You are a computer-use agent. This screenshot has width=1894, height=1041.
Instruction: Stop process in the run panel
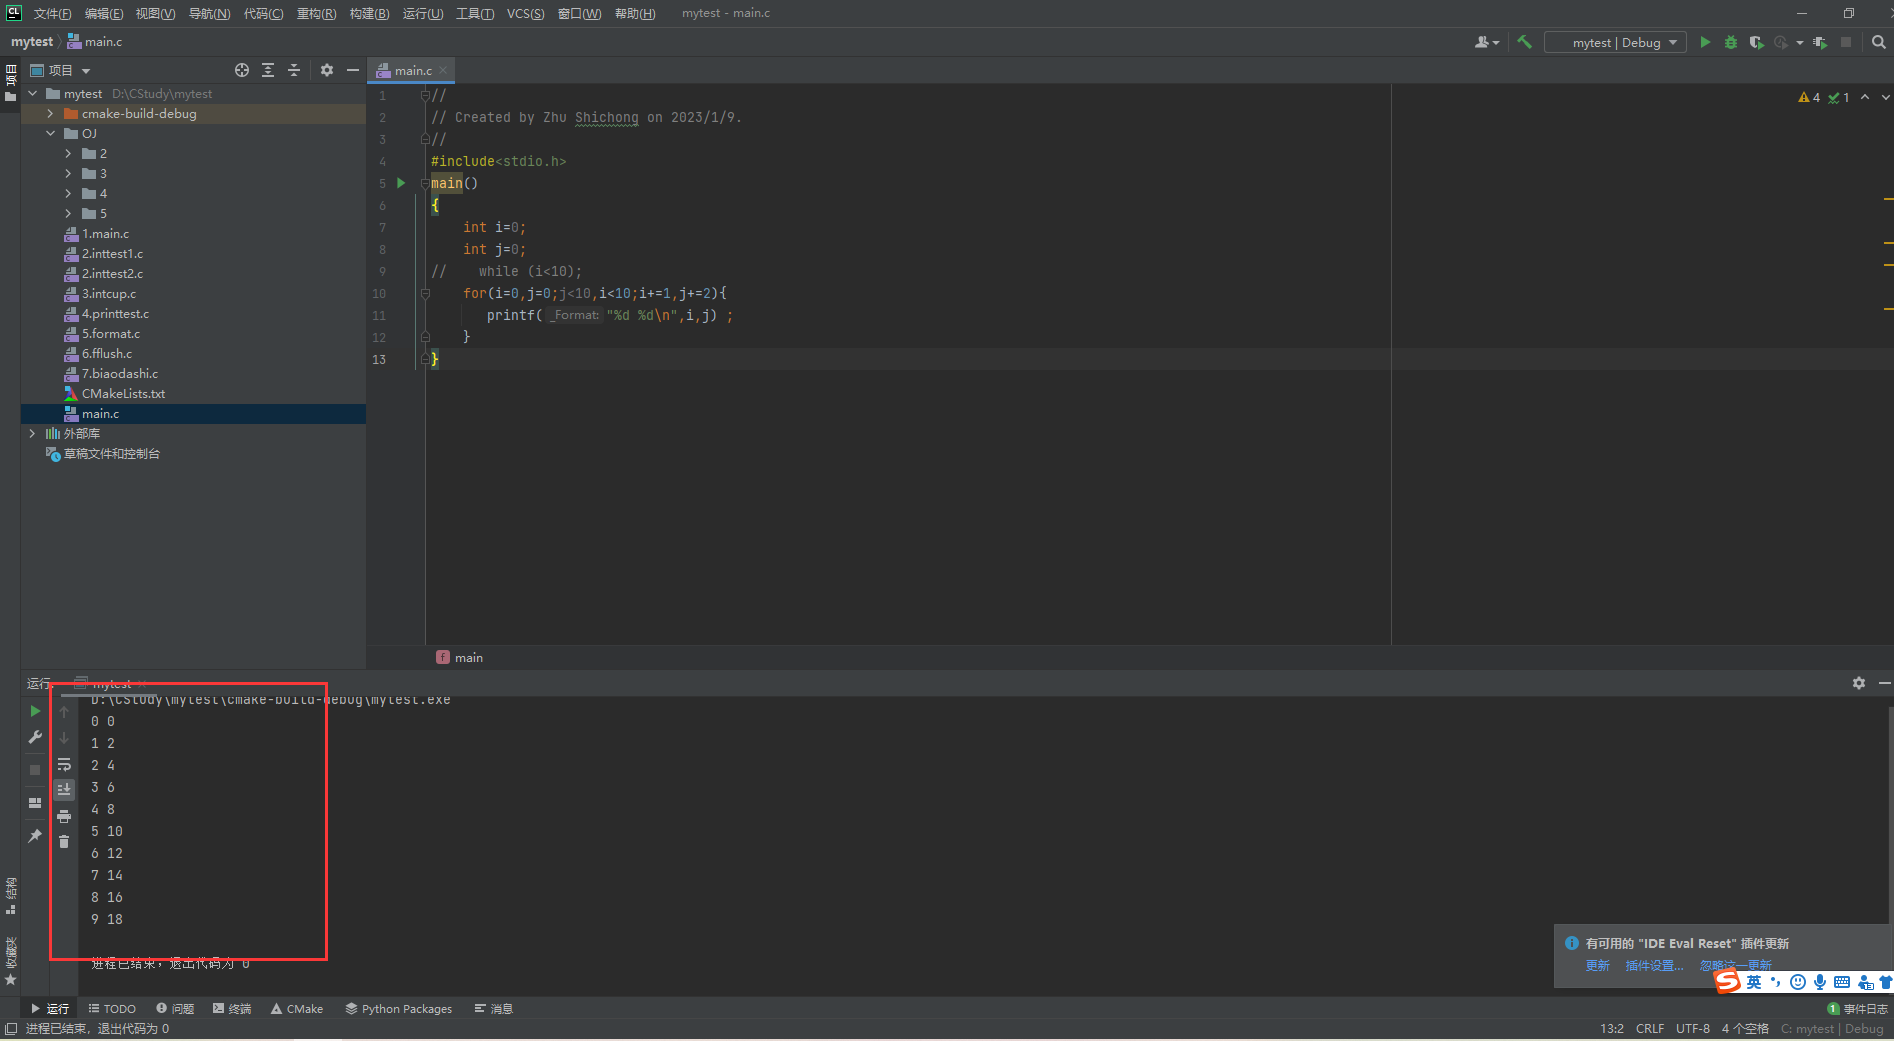[35, 770]
